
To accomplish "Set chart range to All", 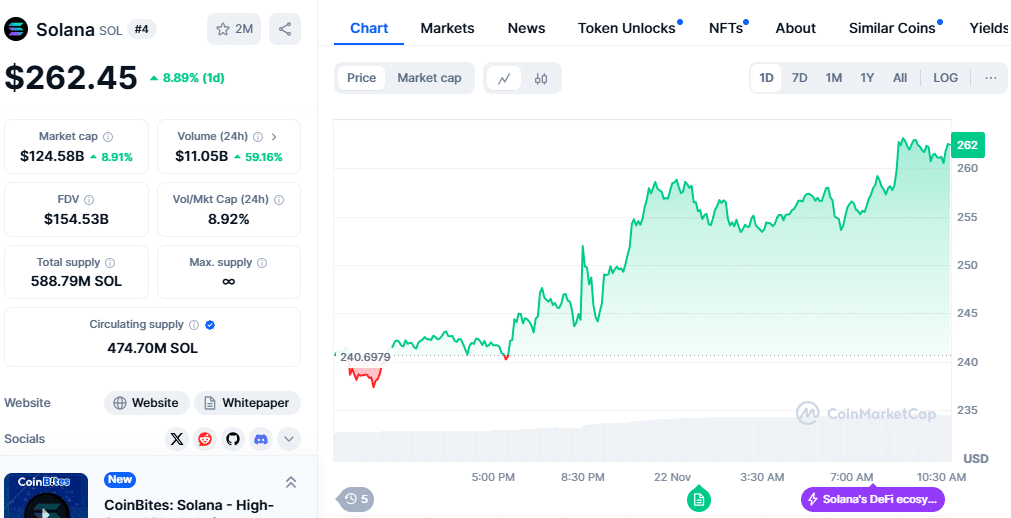I will tap(900, 78).
